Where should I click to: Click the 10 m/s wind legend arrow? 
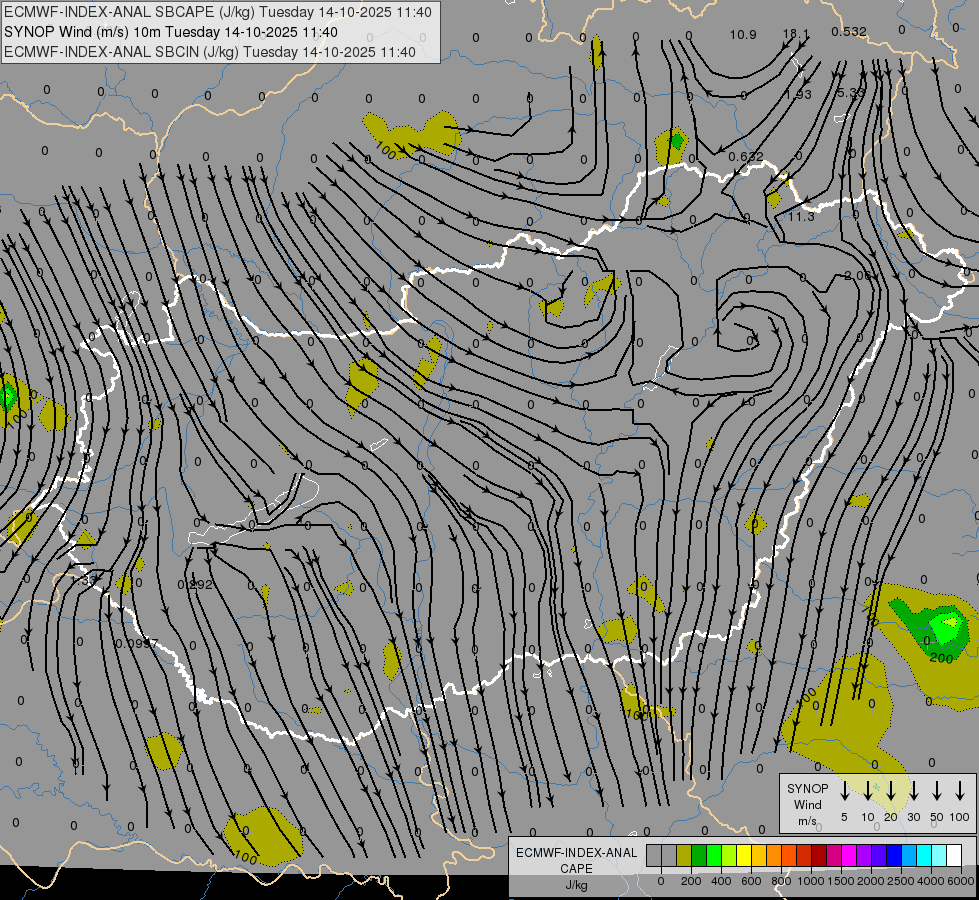click(867, 791)
